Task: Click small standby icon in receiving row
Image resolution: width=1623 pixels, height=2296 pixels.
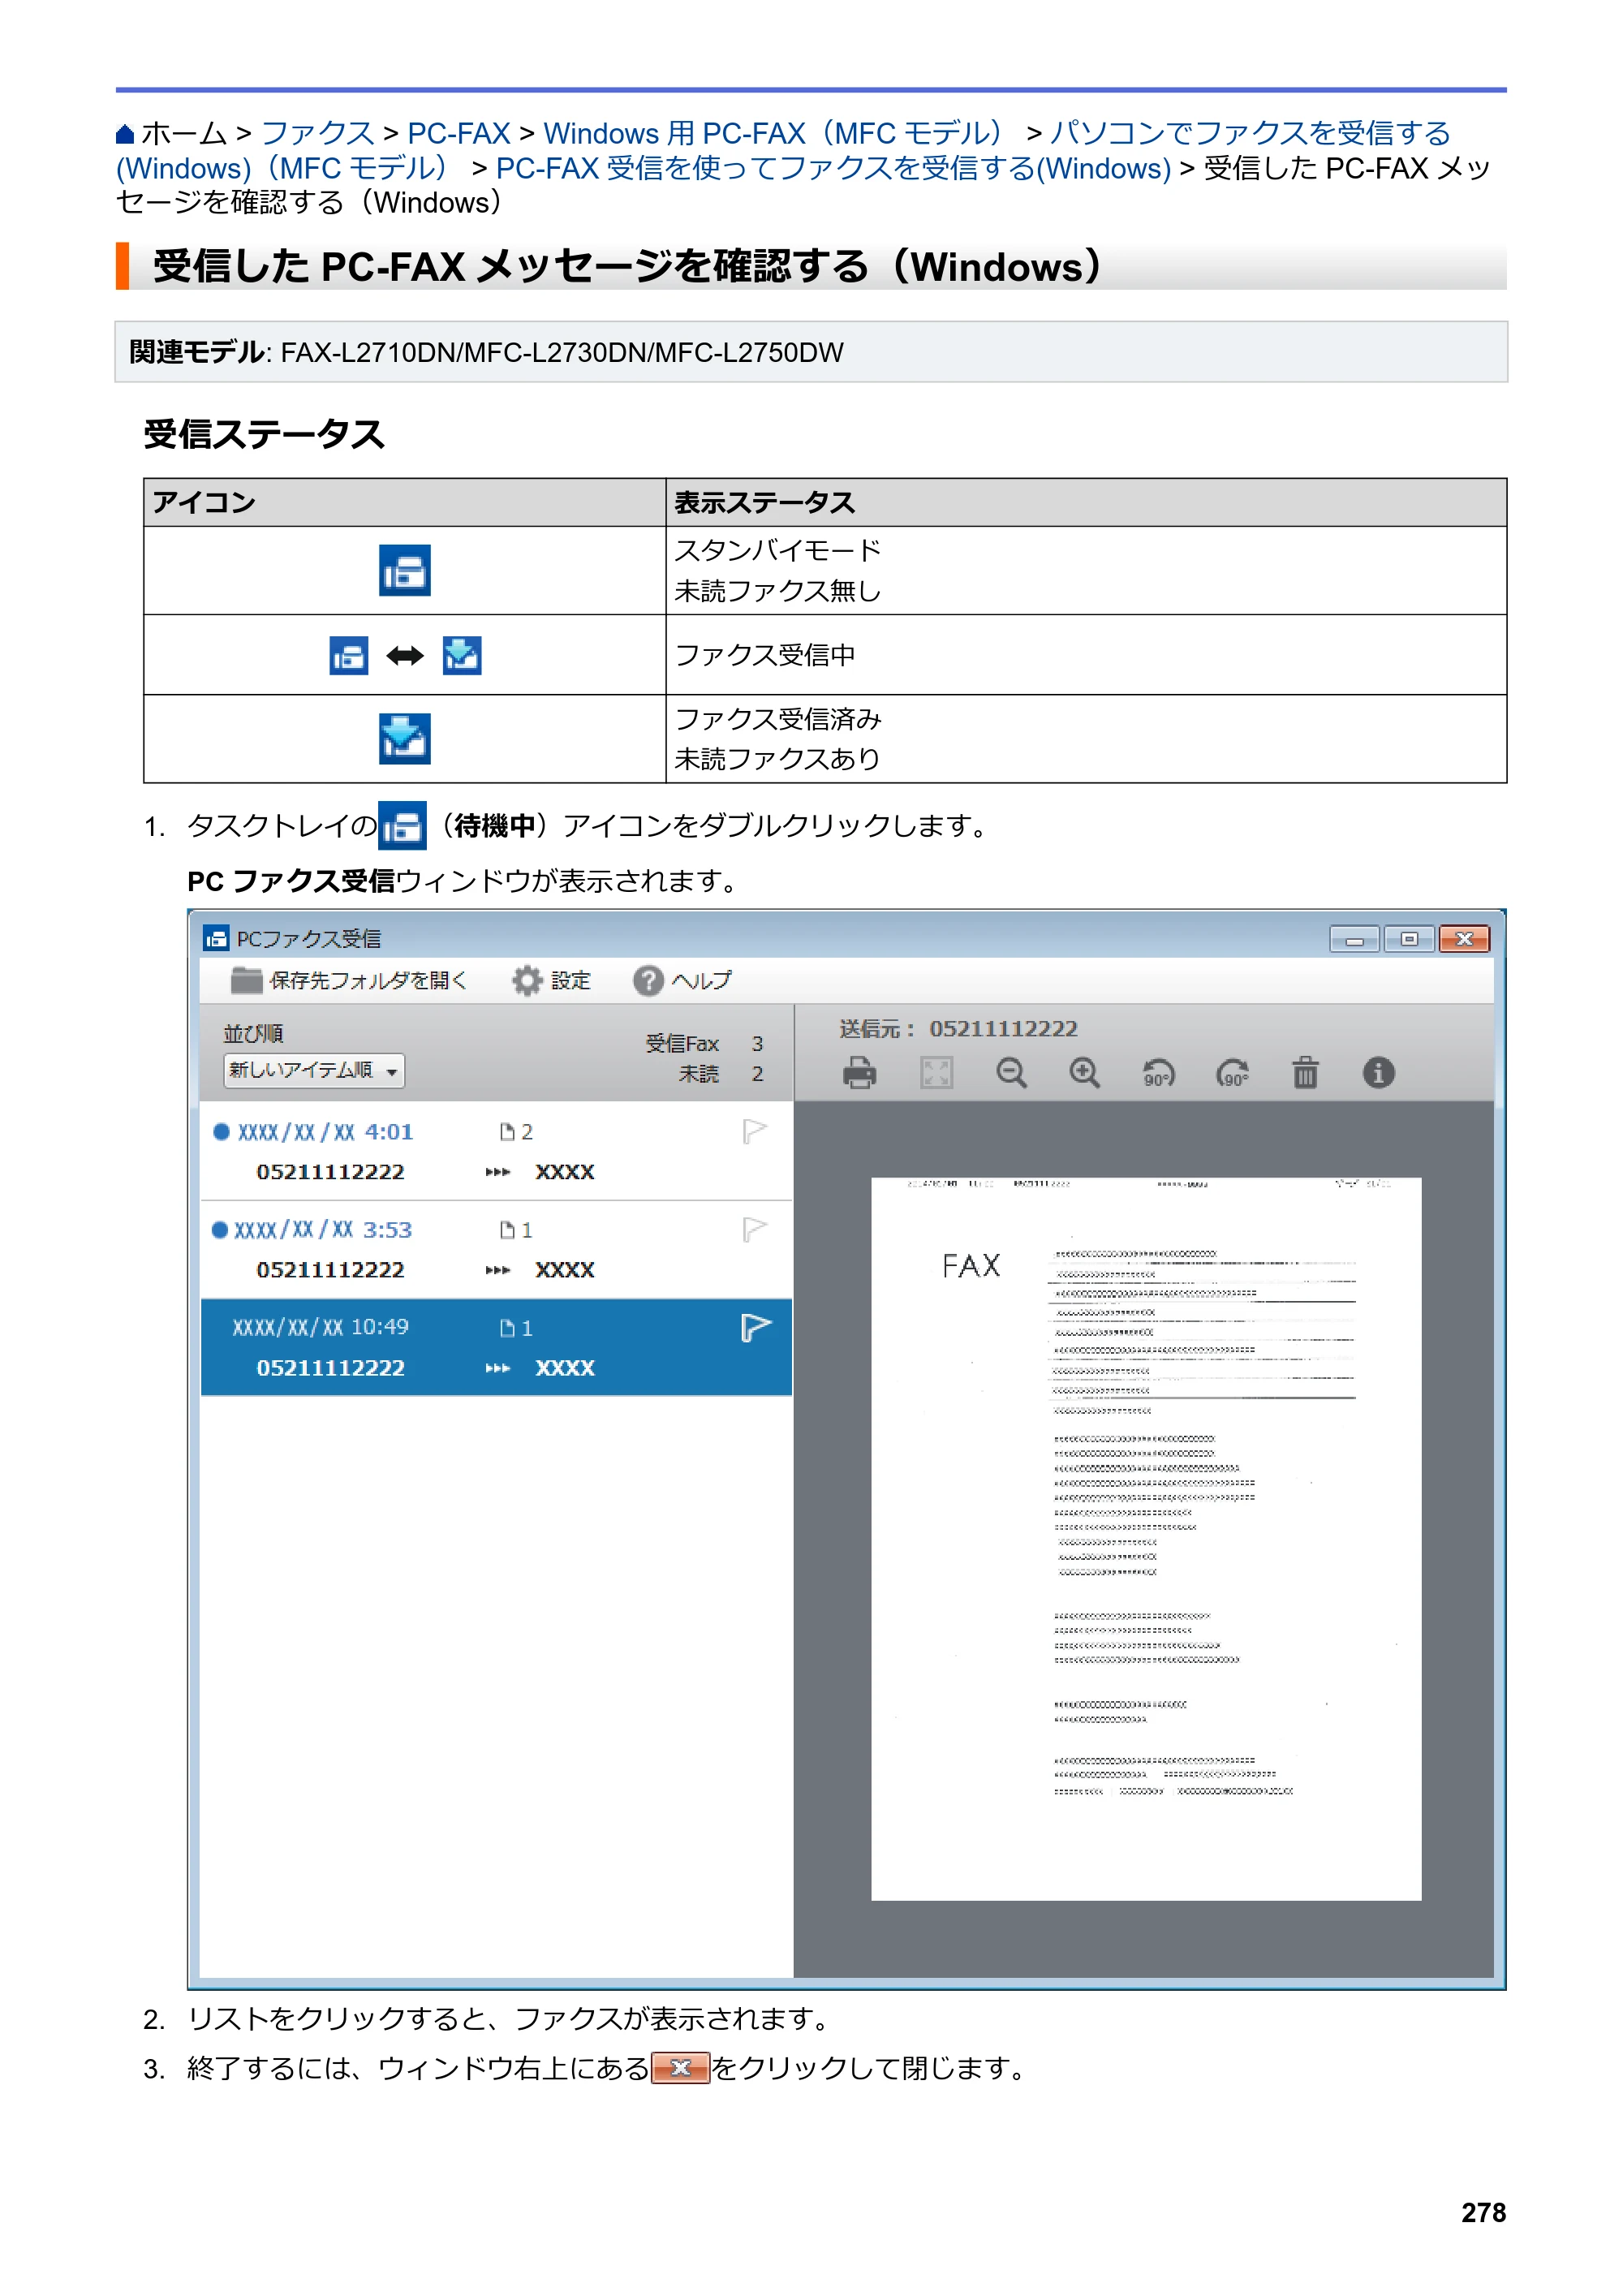Action: click(348, 655)
